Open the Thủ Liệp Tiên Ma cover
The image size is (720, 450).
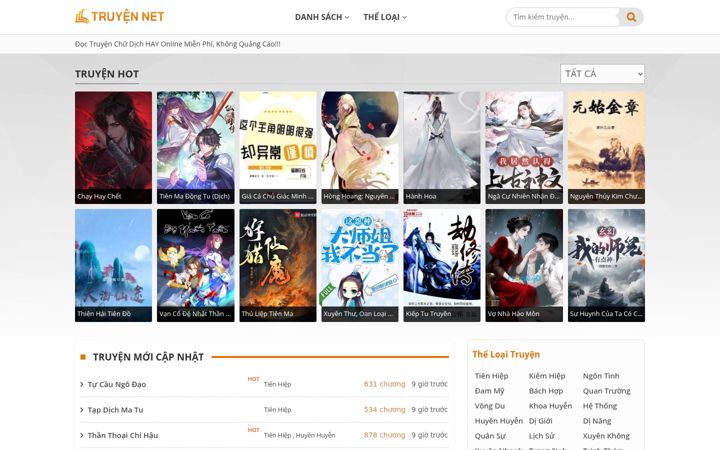(x=278, y=265)
